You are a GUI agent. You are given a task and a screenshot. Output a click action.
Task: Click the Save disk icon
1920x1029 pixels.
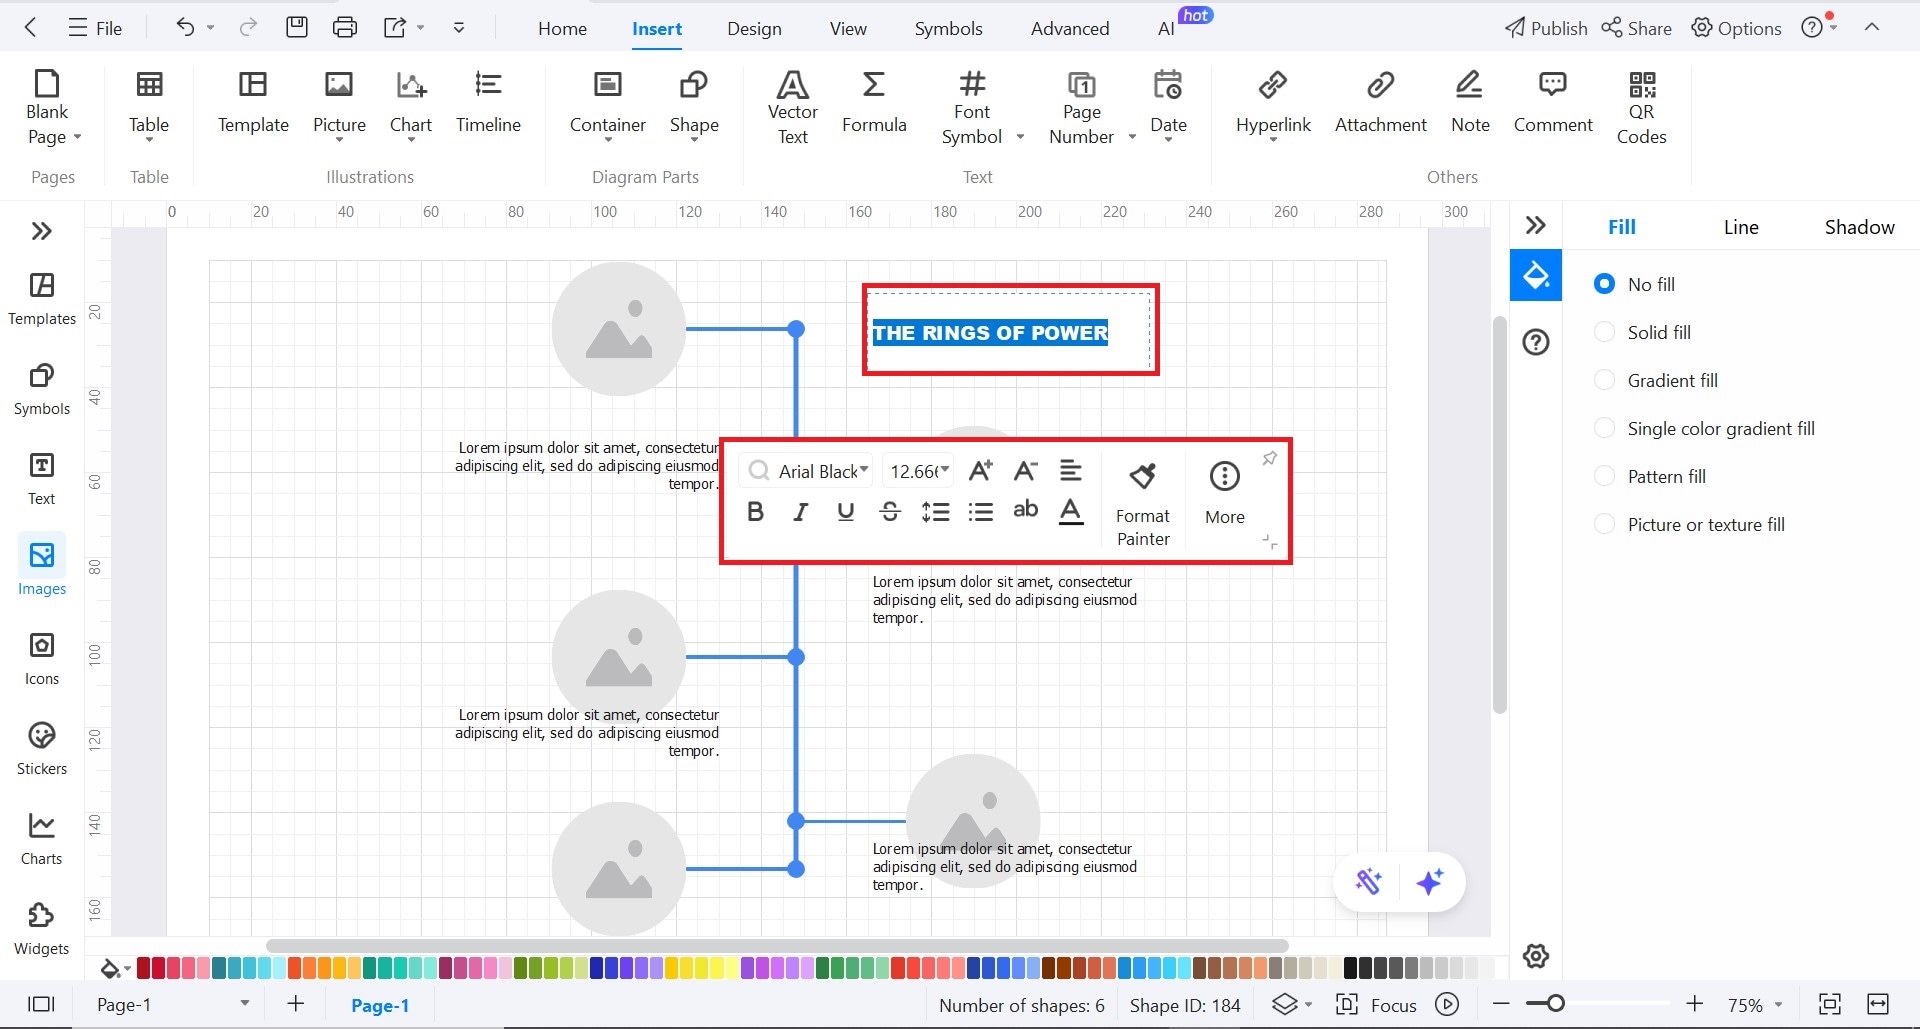click(297, 28)
